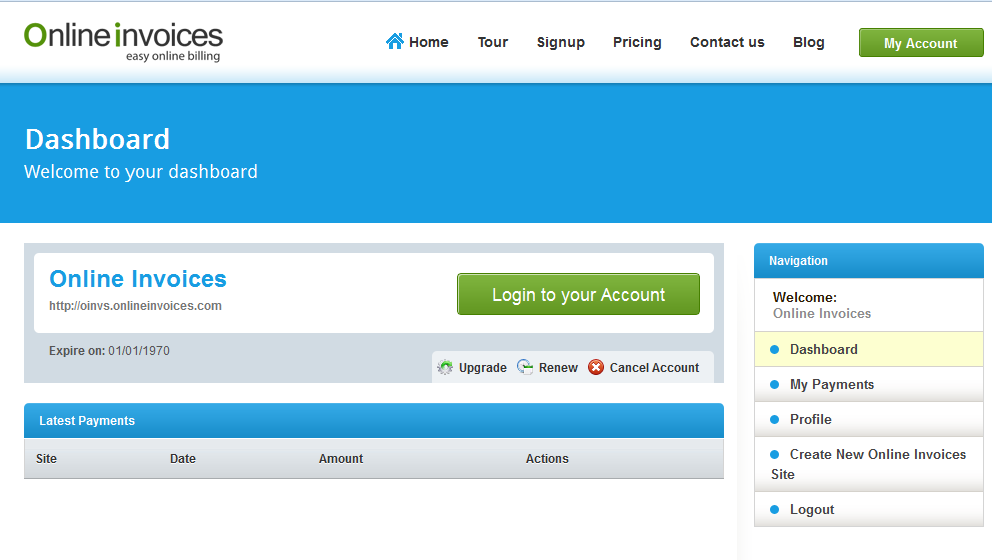Image resolution: width=992 pixels, height=560 pixels.
Task: Click the Dashboard bullet icon in Navigation
Action: [x=774, y=349]
